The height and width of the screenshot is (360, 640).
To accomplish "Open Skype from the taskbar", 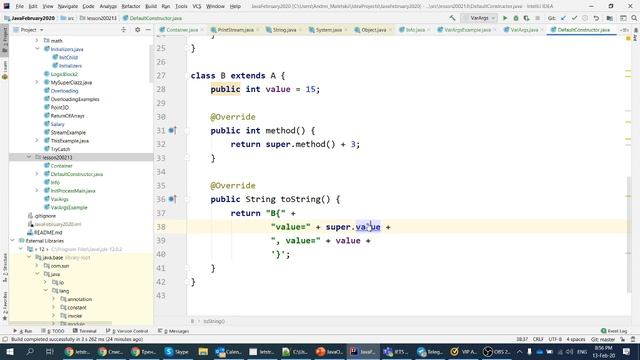I will (x=177, y=351).
